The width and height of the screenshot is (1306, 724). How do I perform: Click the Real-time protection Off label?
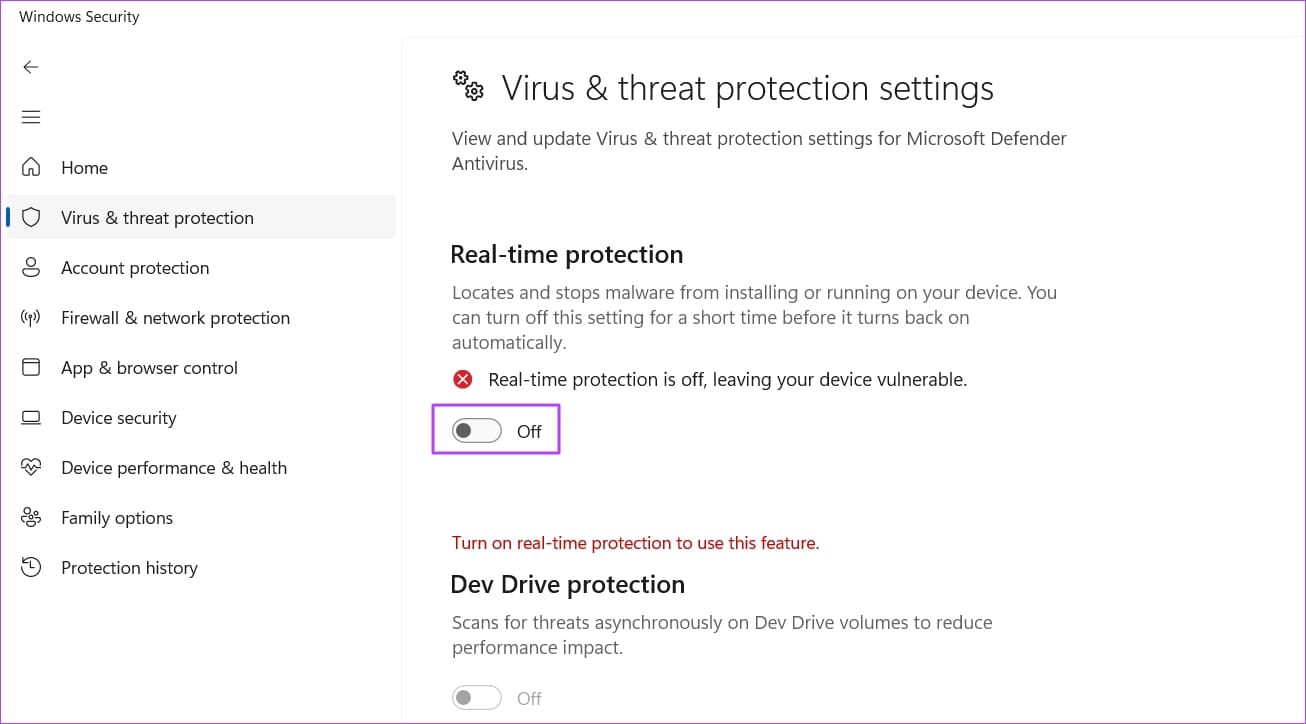coord(529,431)
